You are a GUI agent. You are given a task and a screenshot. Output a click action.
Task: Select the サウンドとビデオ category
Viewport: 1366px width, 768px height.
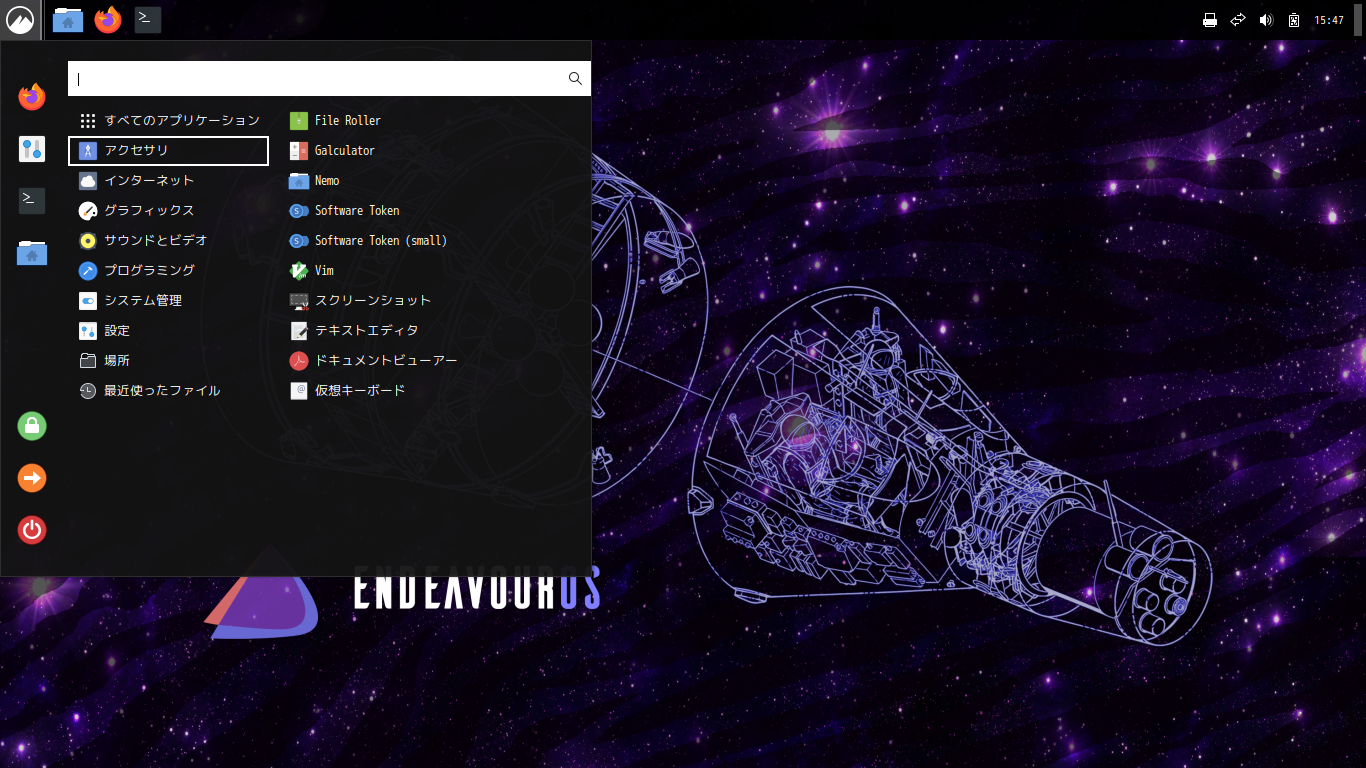point(169,240)
